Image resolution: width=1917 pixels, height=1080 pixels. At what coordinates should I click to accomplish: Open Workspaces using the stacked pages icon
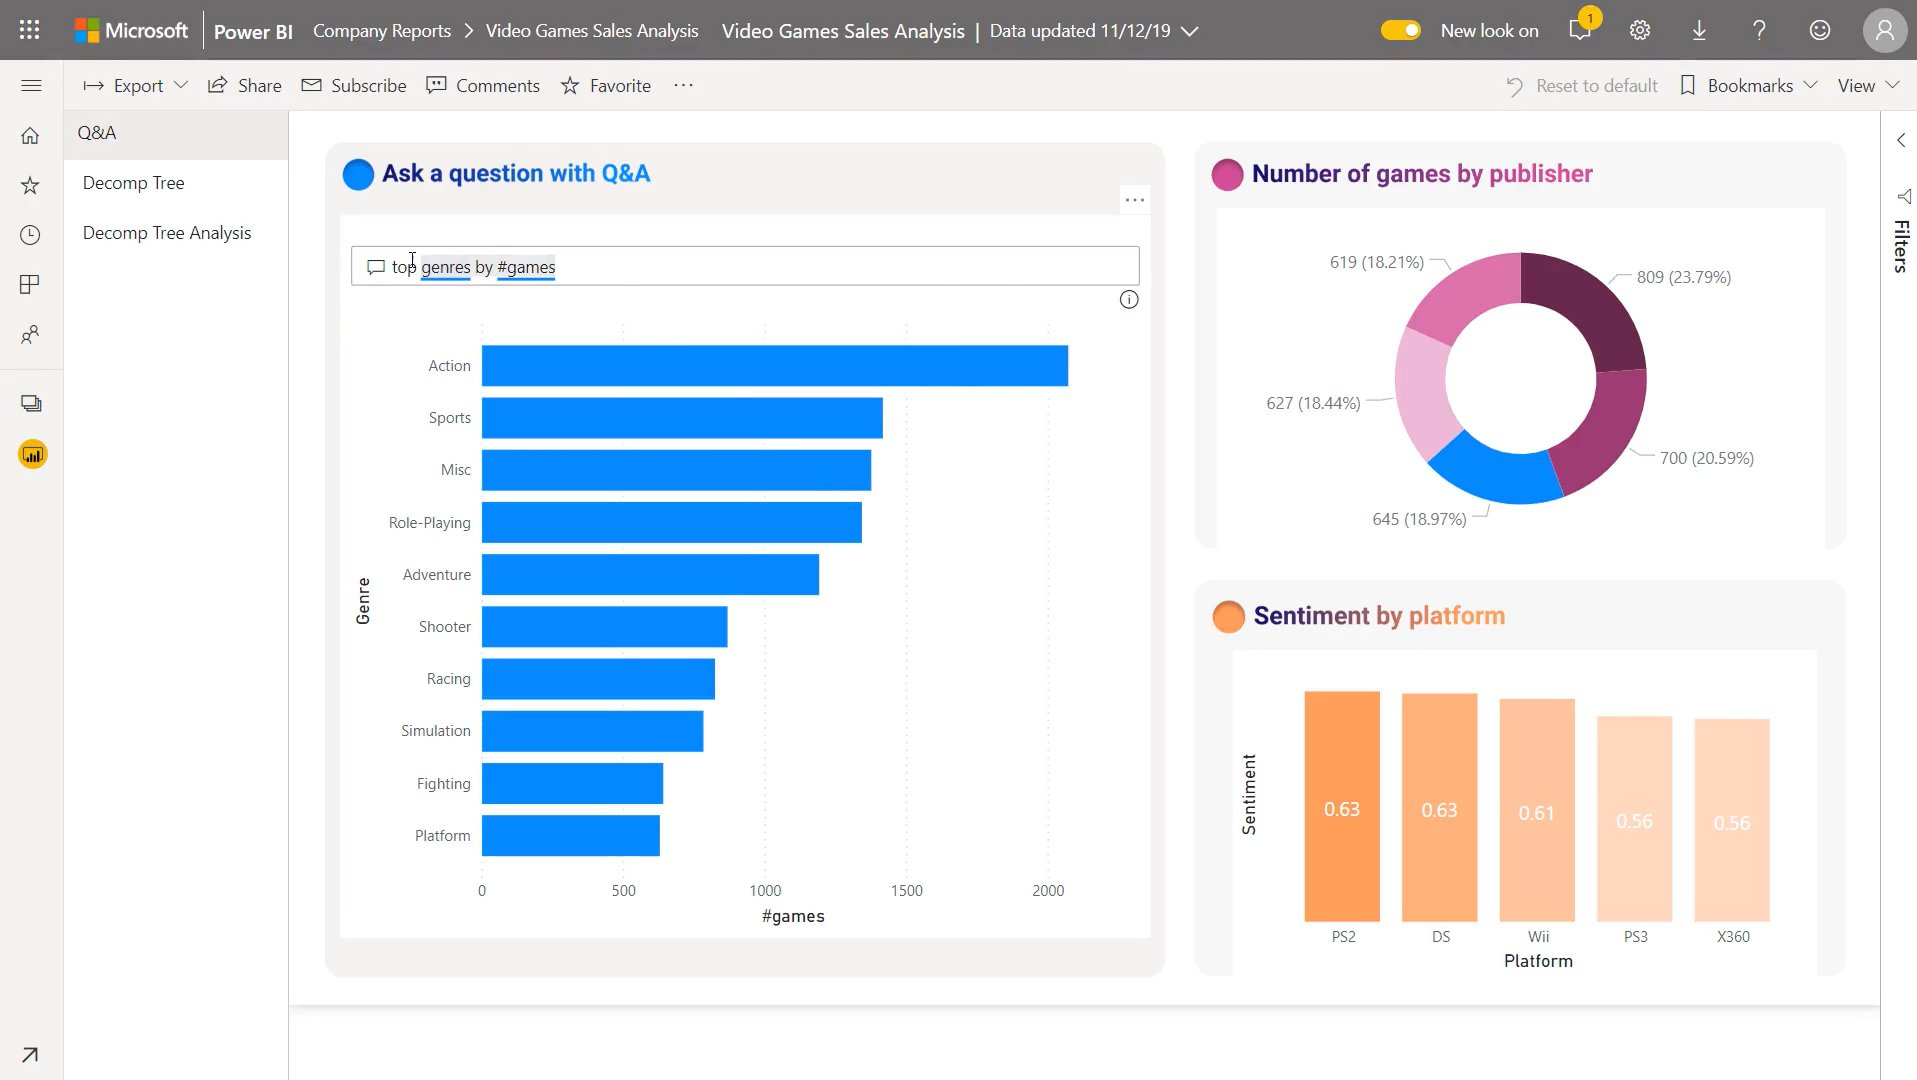click(x=30, y=404)
